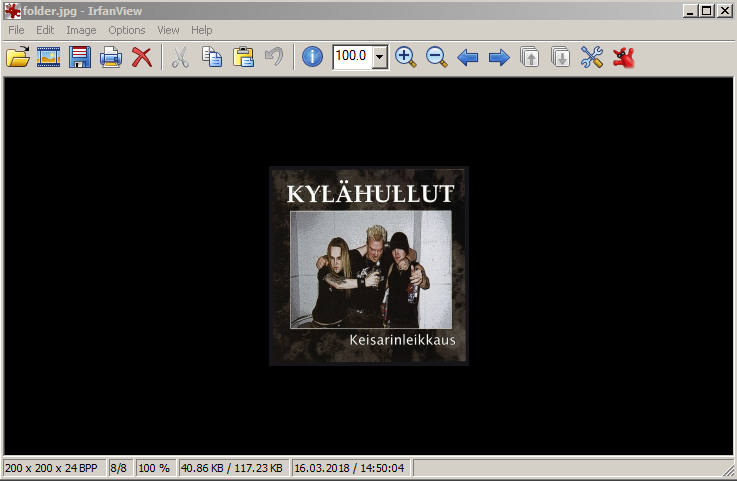Open the Slideshow filmstrip icon
The height and width of the screenshot is (481, 737).
(x=49, y=57)
